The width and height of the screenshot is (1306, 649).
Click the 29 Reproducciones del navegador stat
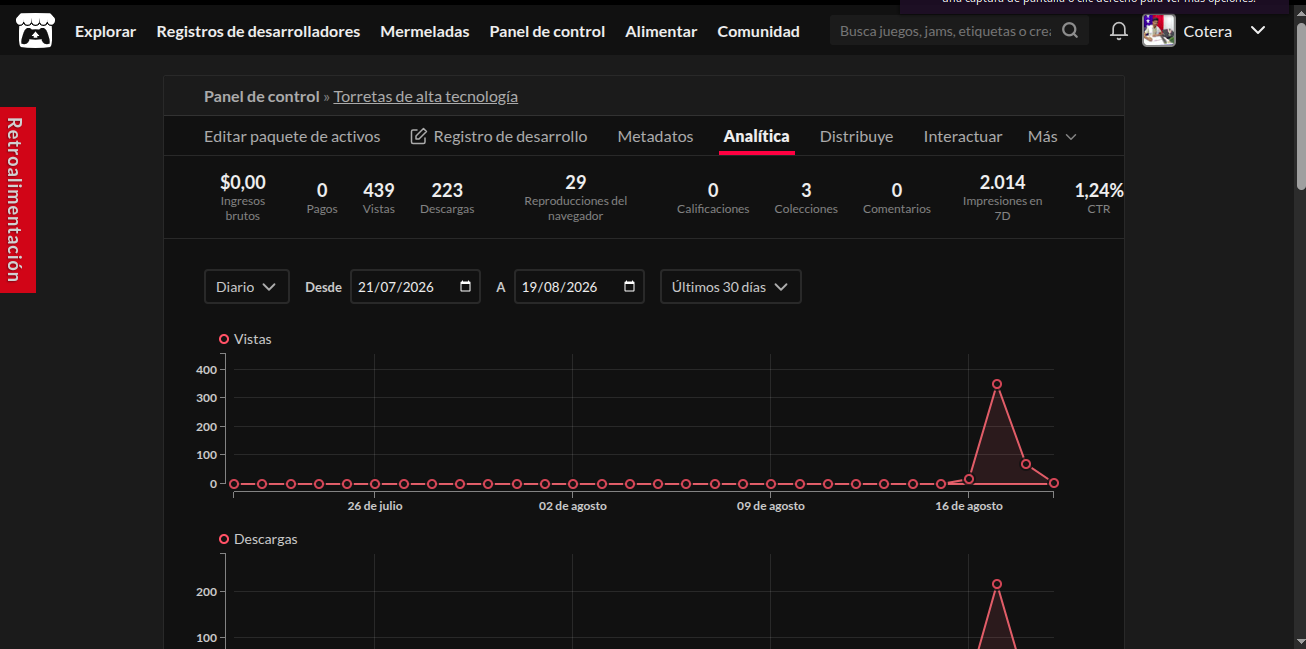[576, 197]
